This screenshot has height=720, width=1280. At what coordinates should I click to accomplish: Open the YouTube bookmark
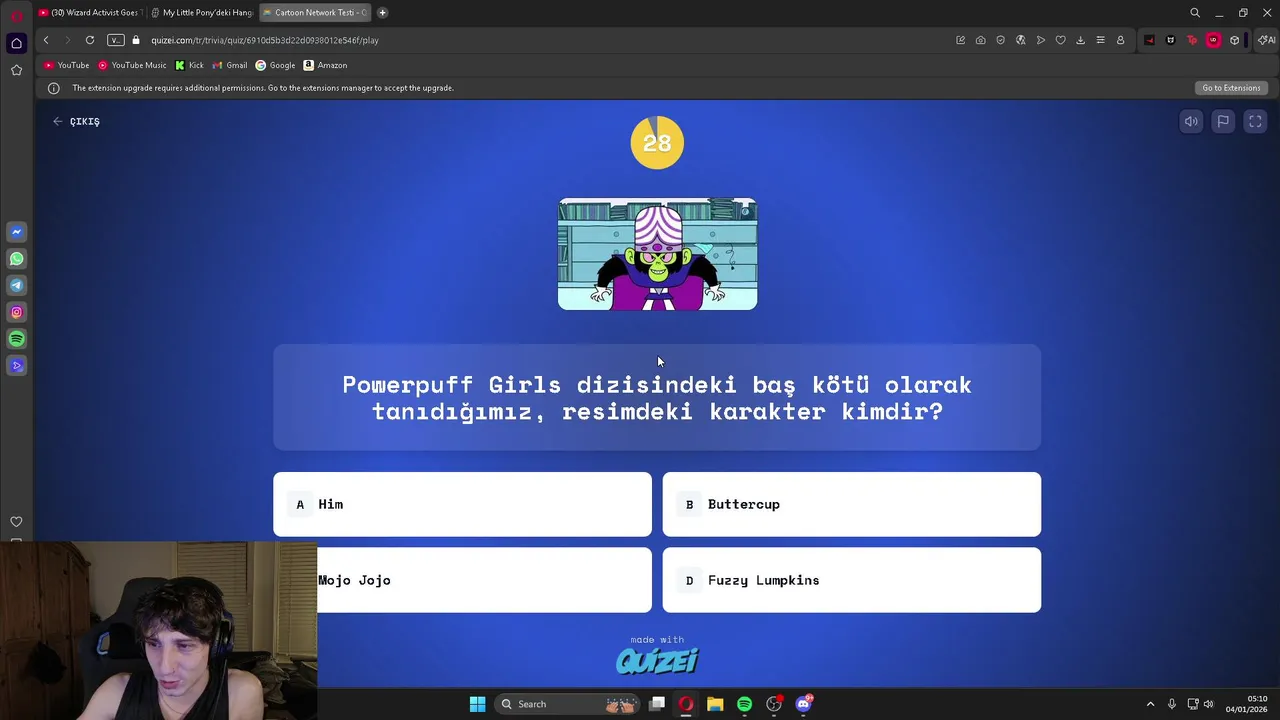tap(67, 65)
